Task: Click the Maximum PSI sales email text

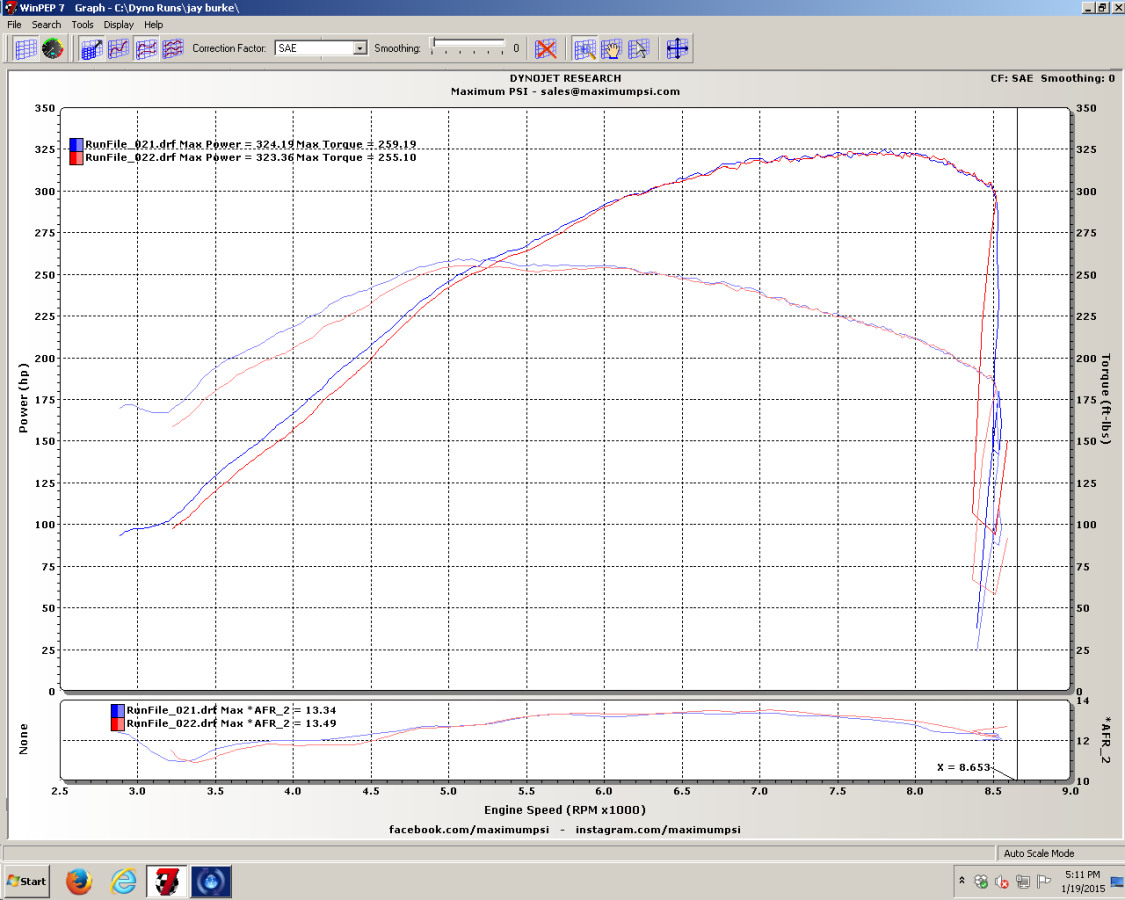Action: tap(565, 92)
